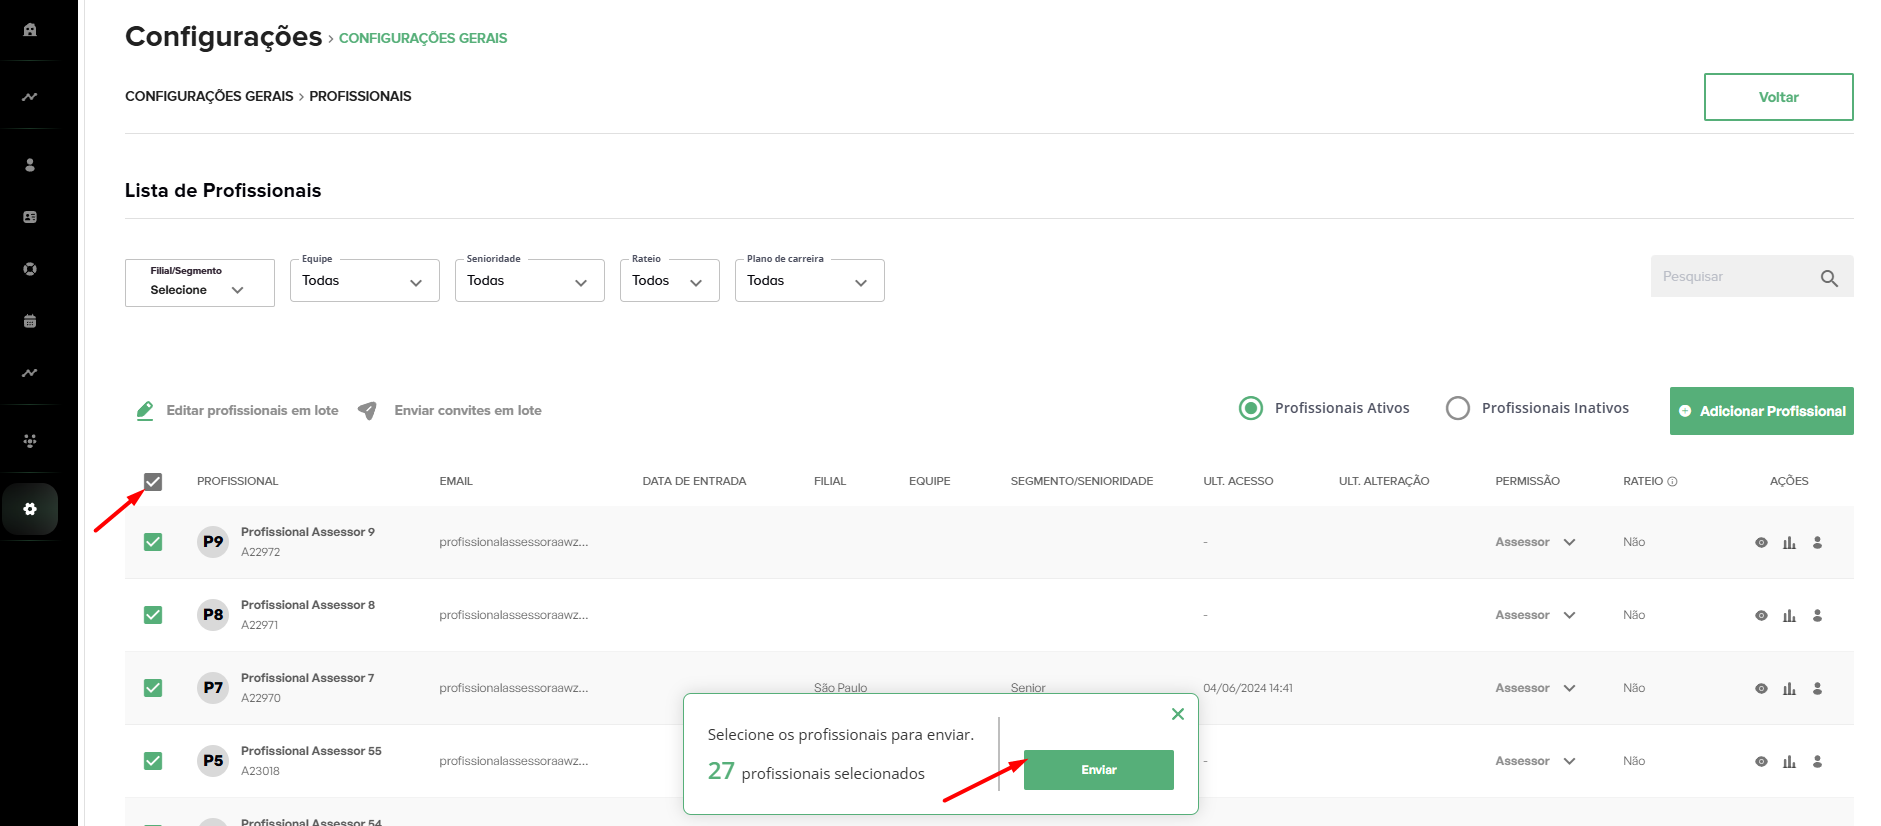Open the Filial/Segmento dropdown
This screenshot has height=826, width=1881.
199,283
